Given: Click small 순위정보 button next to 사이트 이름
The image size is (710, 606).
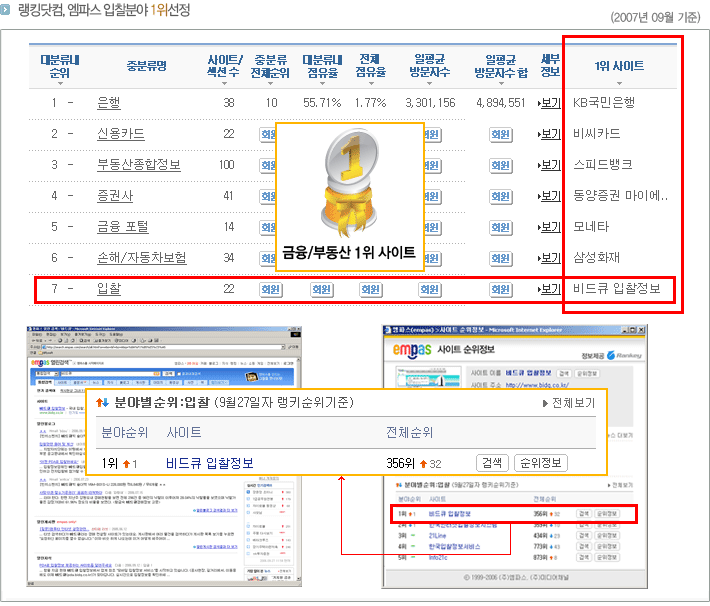Looking at the screenshot, I should point(587,374).
